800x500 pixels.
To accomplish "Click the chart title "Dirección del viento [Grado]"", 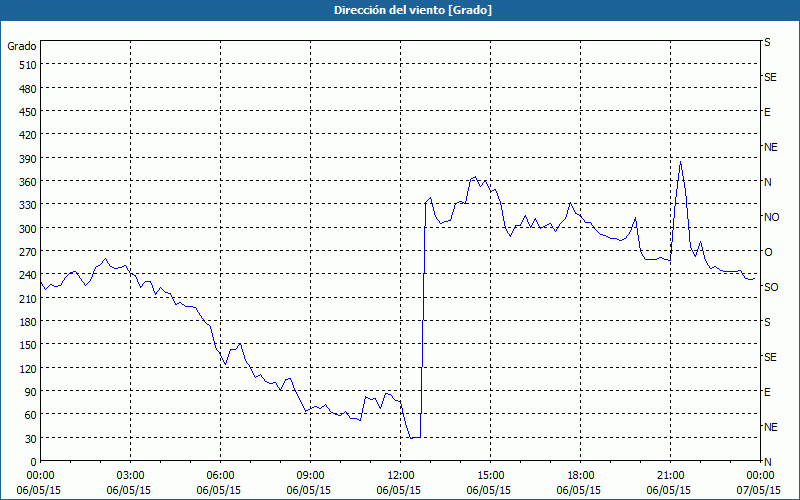I will coord(413,10).
